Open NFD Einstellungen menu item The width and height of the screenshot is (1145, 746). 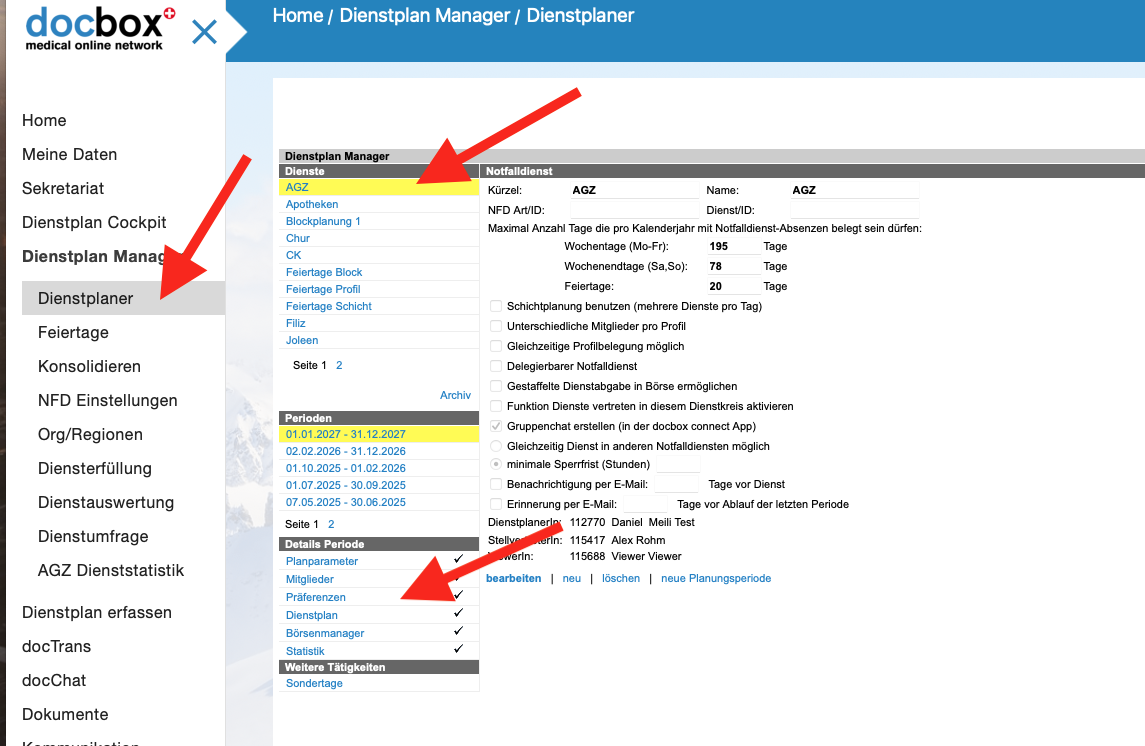pyautogui.click(x=107, y=400)
